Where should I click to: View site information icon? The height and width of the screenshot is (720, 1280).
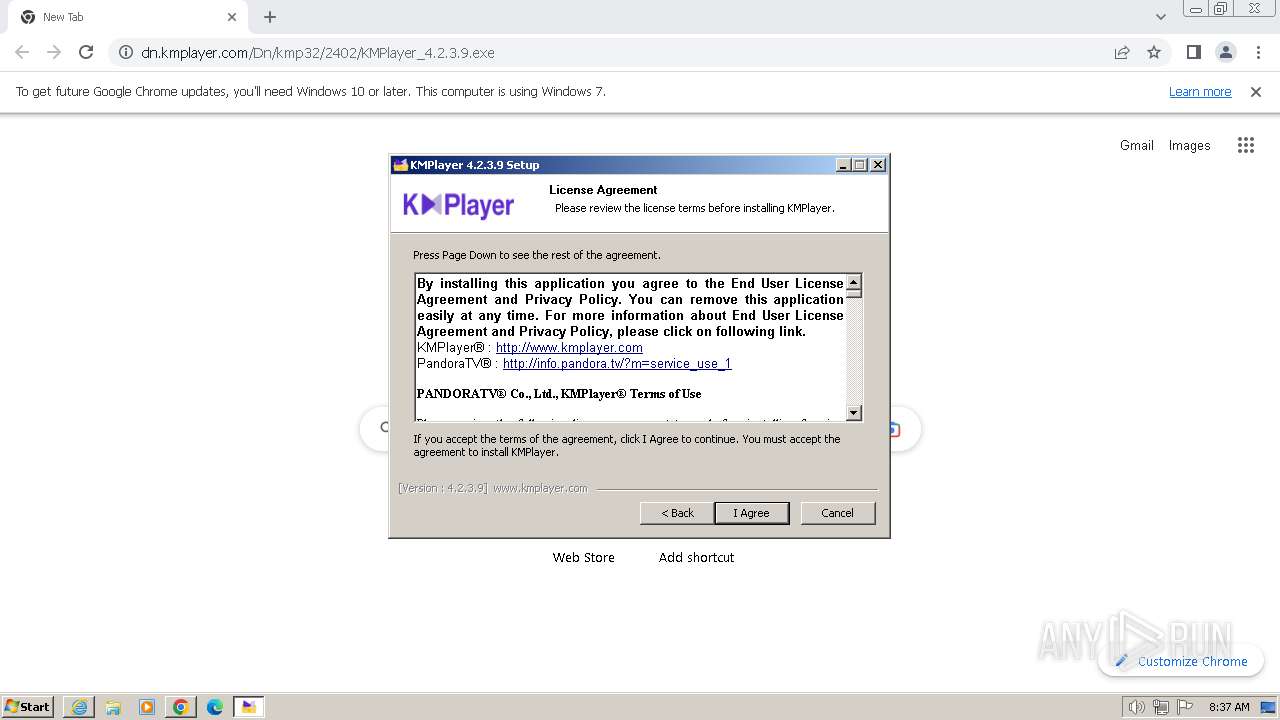pyautogui.click(x=126, y=52)
